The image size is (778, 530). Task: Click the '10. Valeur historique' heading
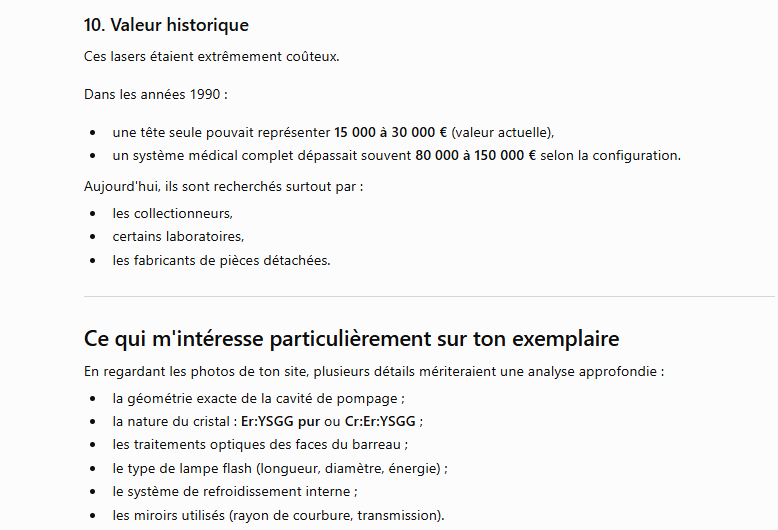166,25
